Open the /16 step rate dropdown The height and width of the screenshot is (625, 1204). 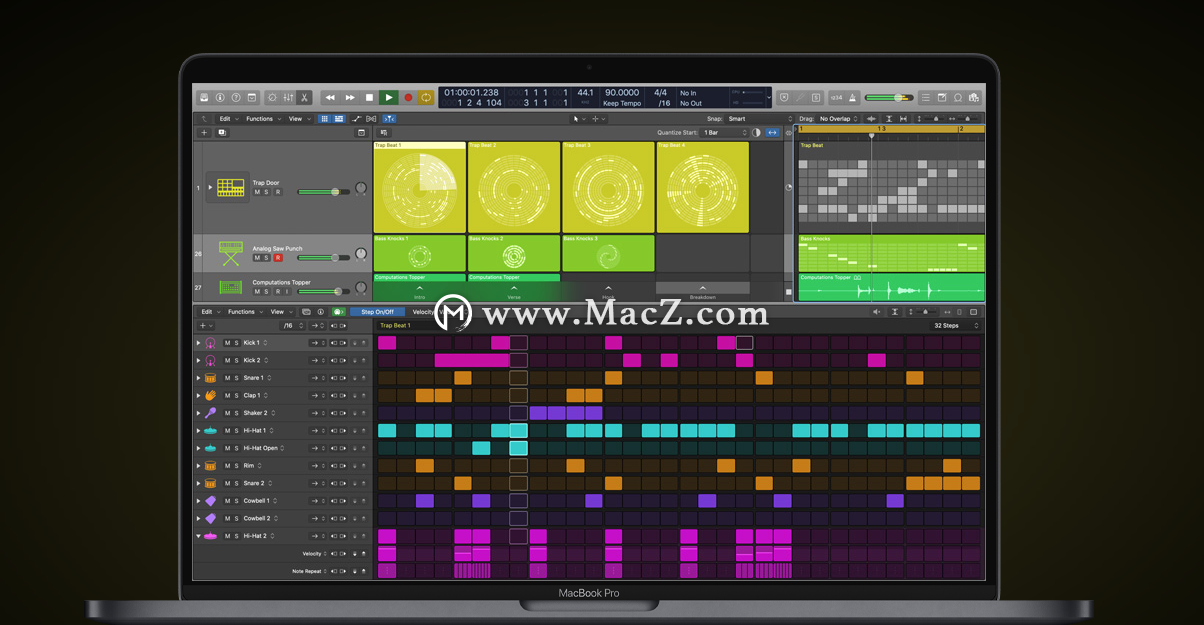(291, 326)
